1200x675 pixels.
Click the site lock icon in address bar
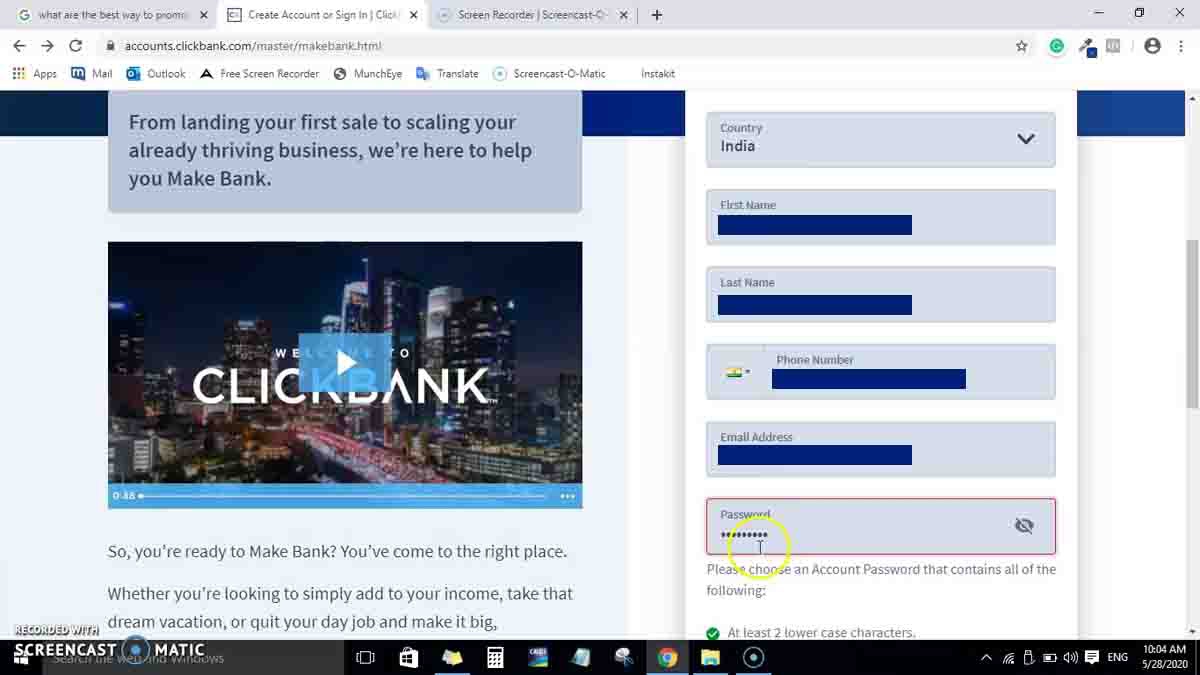click(x=109, y=46)
